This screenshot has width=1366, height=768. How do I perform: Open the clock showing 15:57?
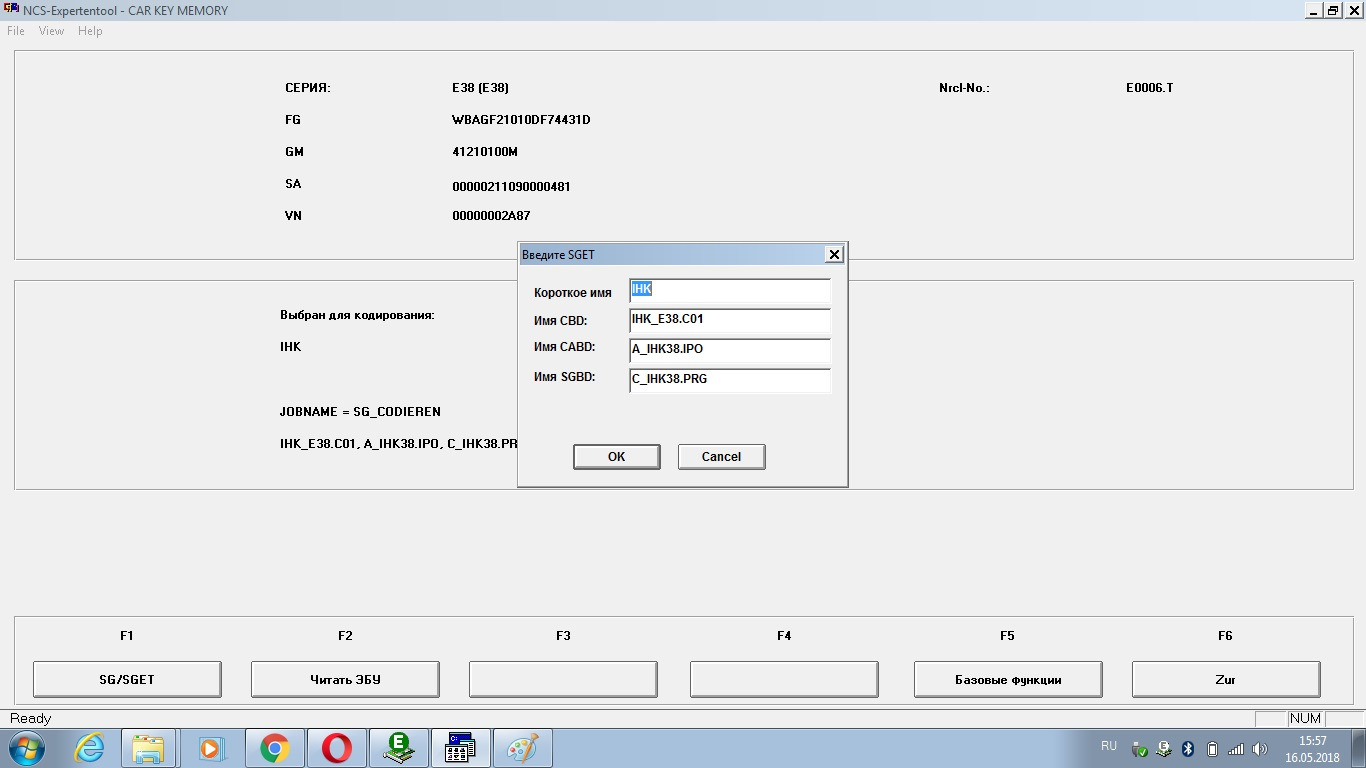pyautogui.click(x=1312, y=749)
